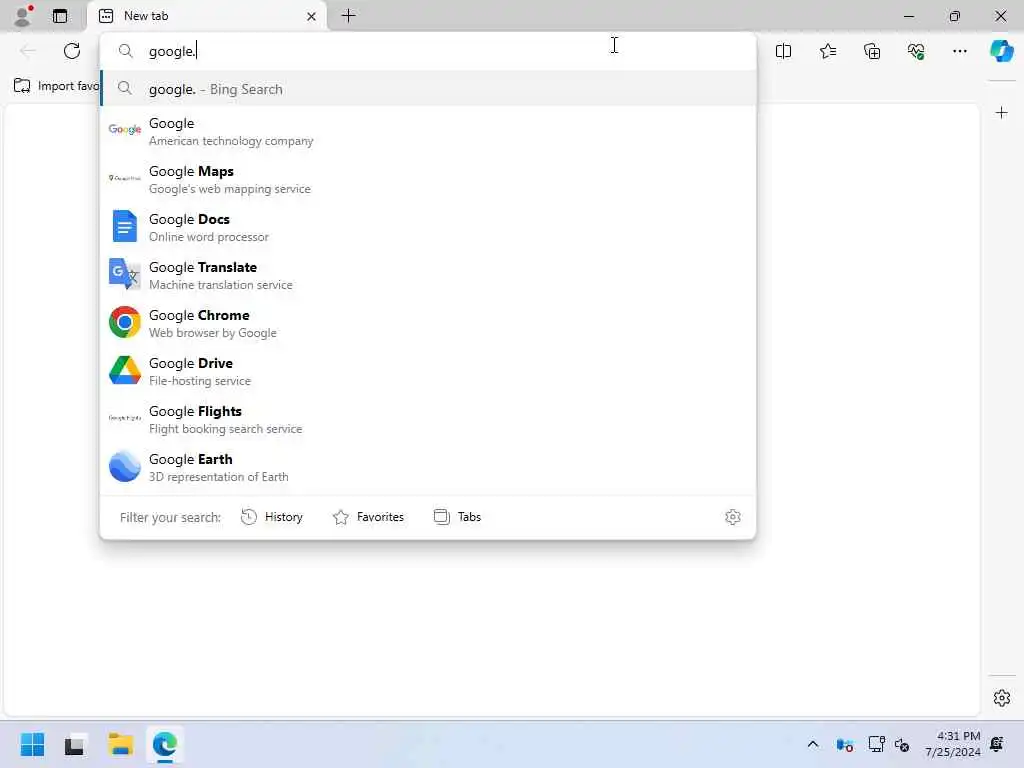1024x768 pixels.
Task: Open Windows Start menu
Action: (32, 744)
